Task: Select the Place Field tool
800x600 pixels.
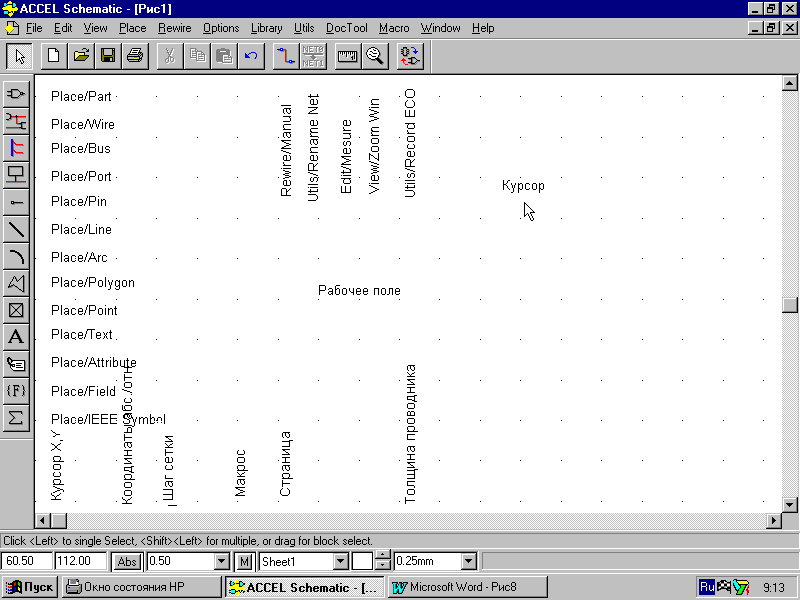Action: click(16, 391)
